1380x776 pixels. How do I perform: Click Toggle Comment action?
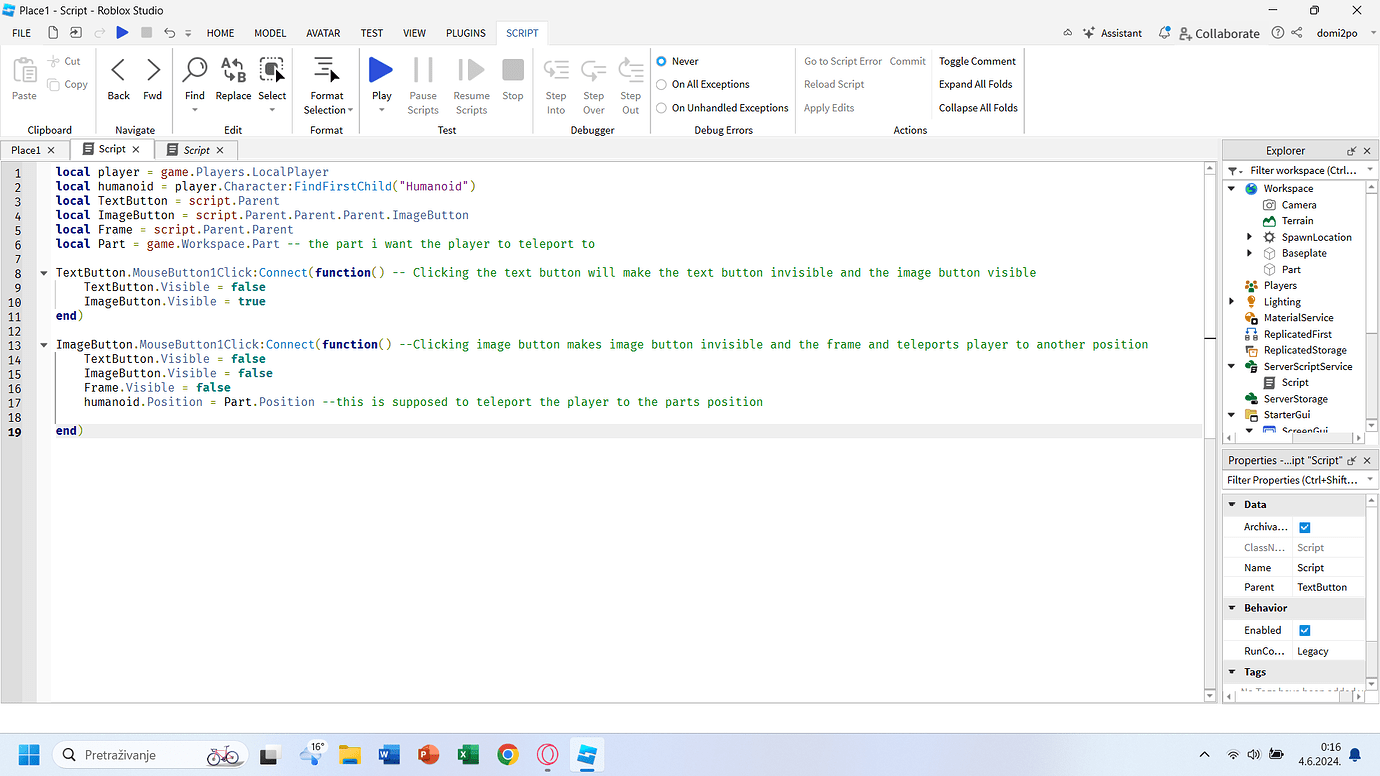[x=977, y=61]
